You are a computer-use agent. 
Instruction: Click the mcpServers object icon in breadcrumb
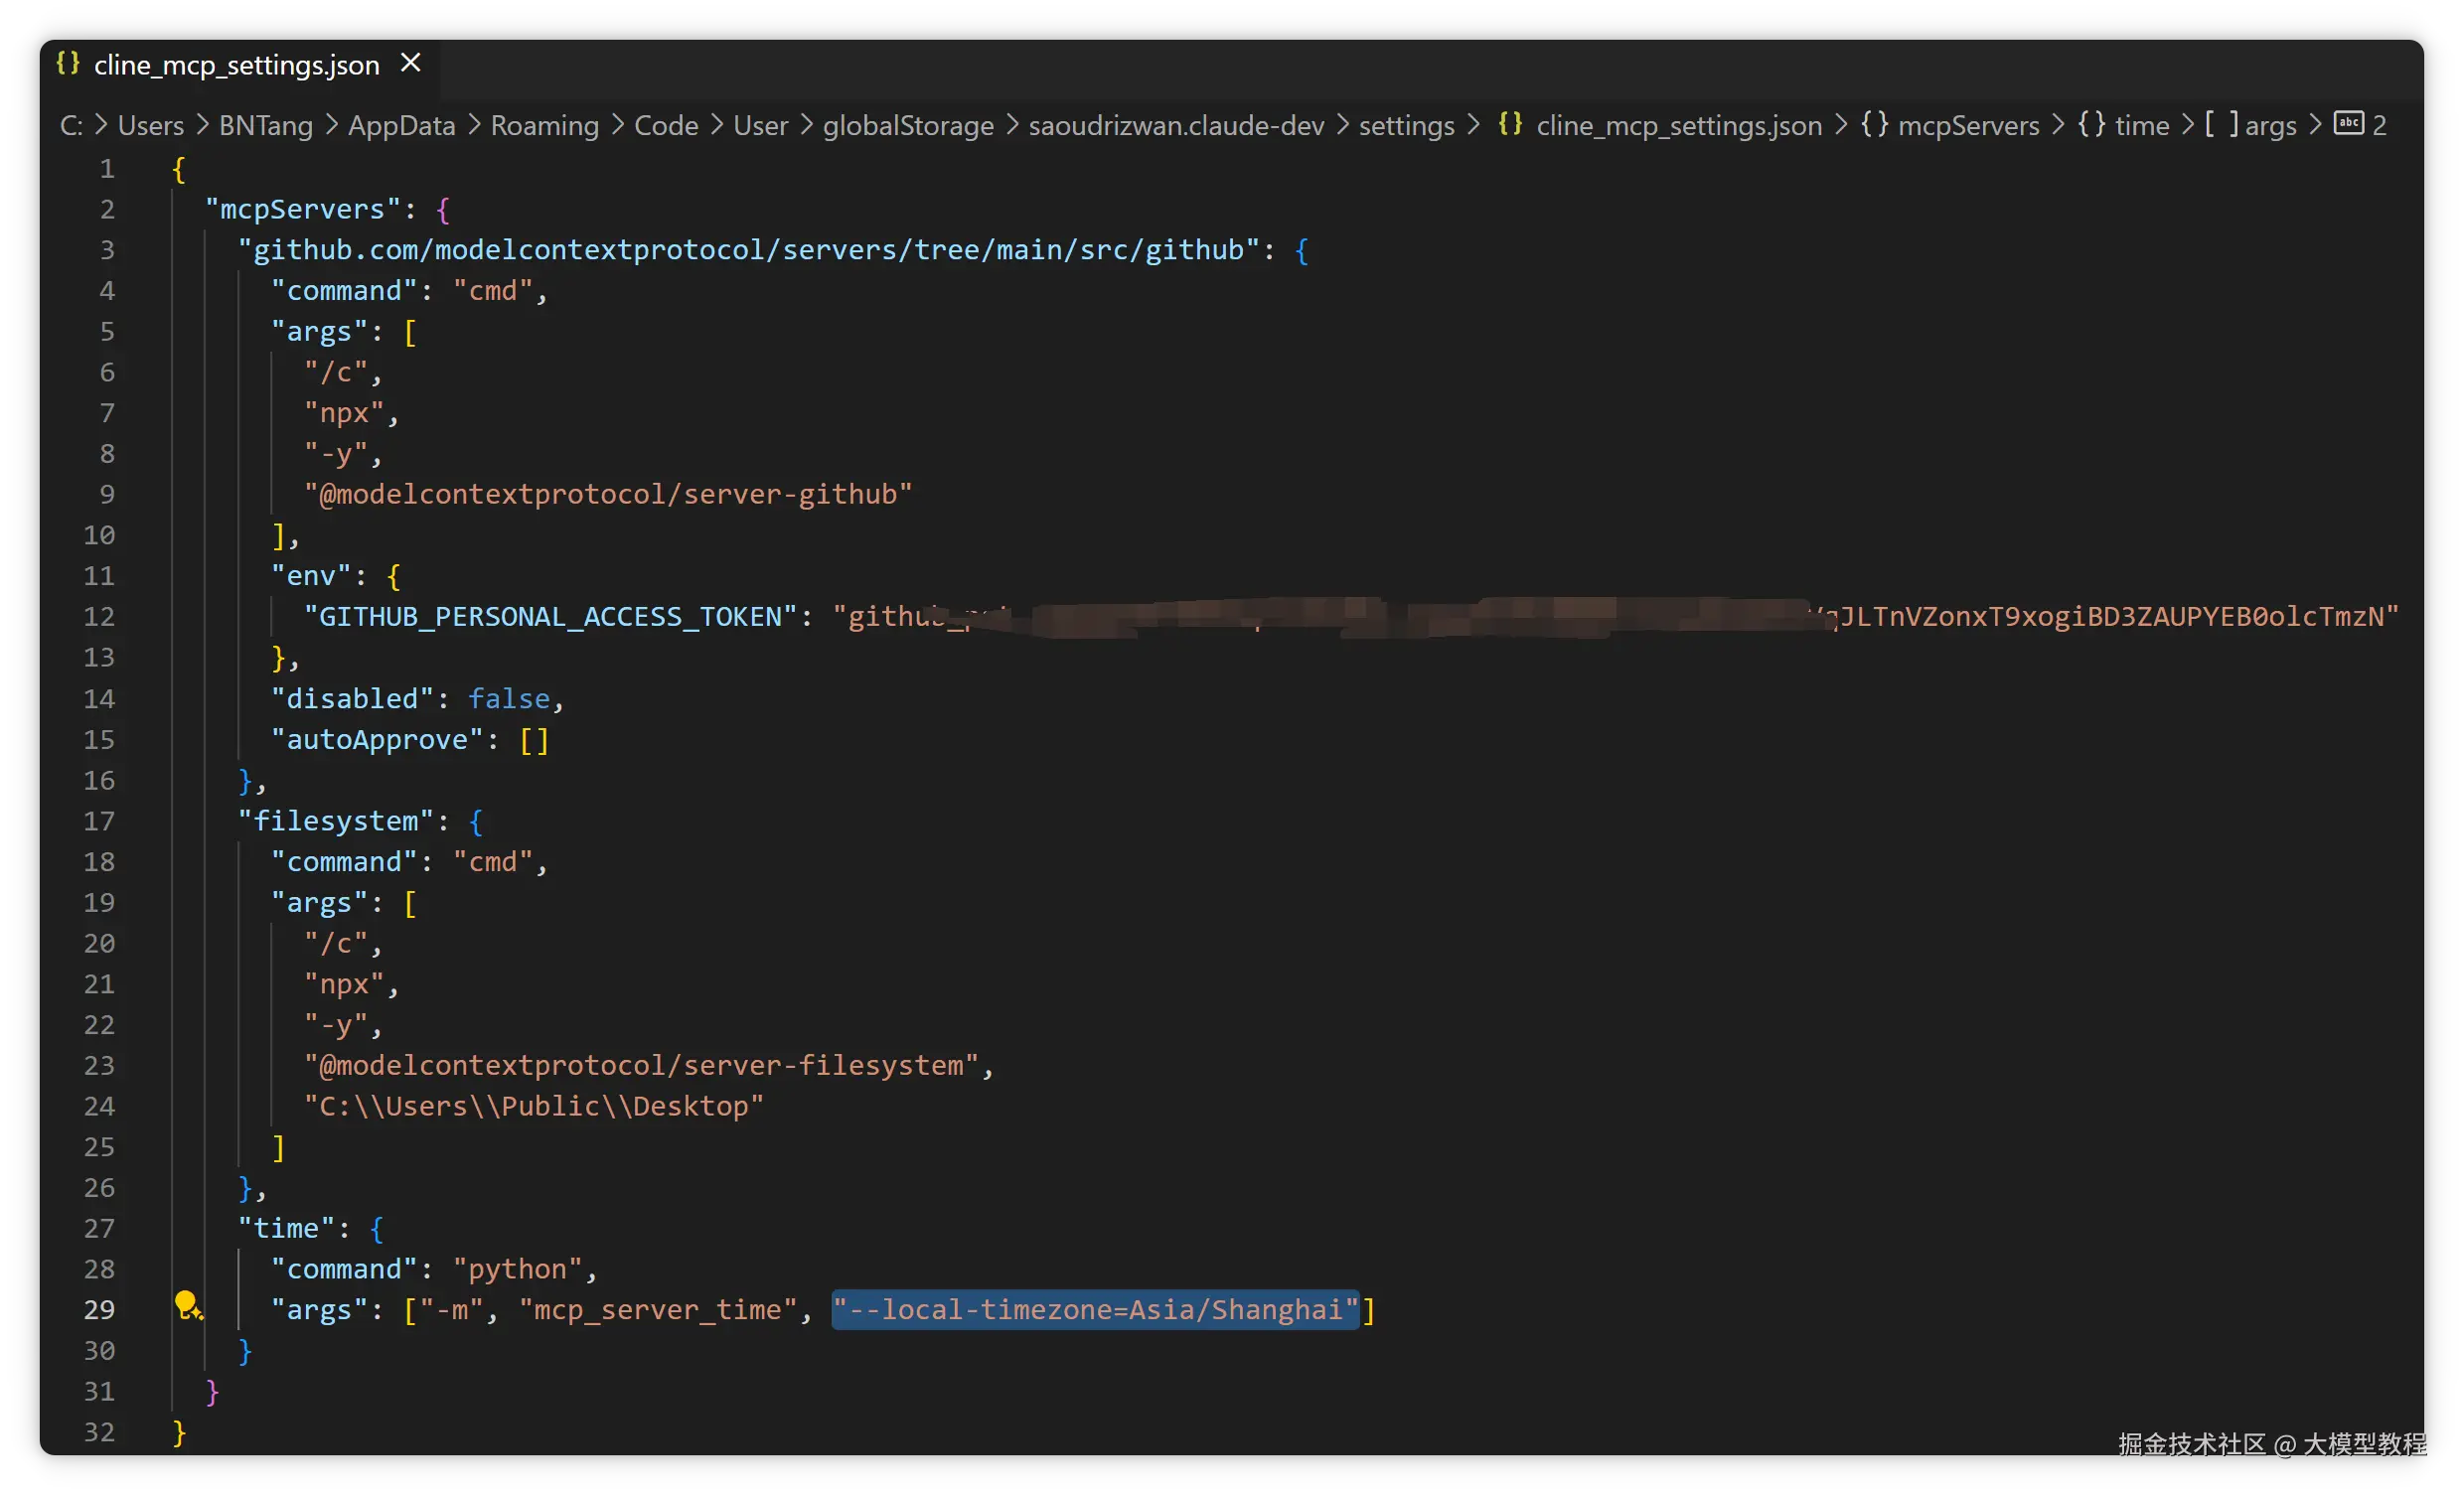(1874, 124)
